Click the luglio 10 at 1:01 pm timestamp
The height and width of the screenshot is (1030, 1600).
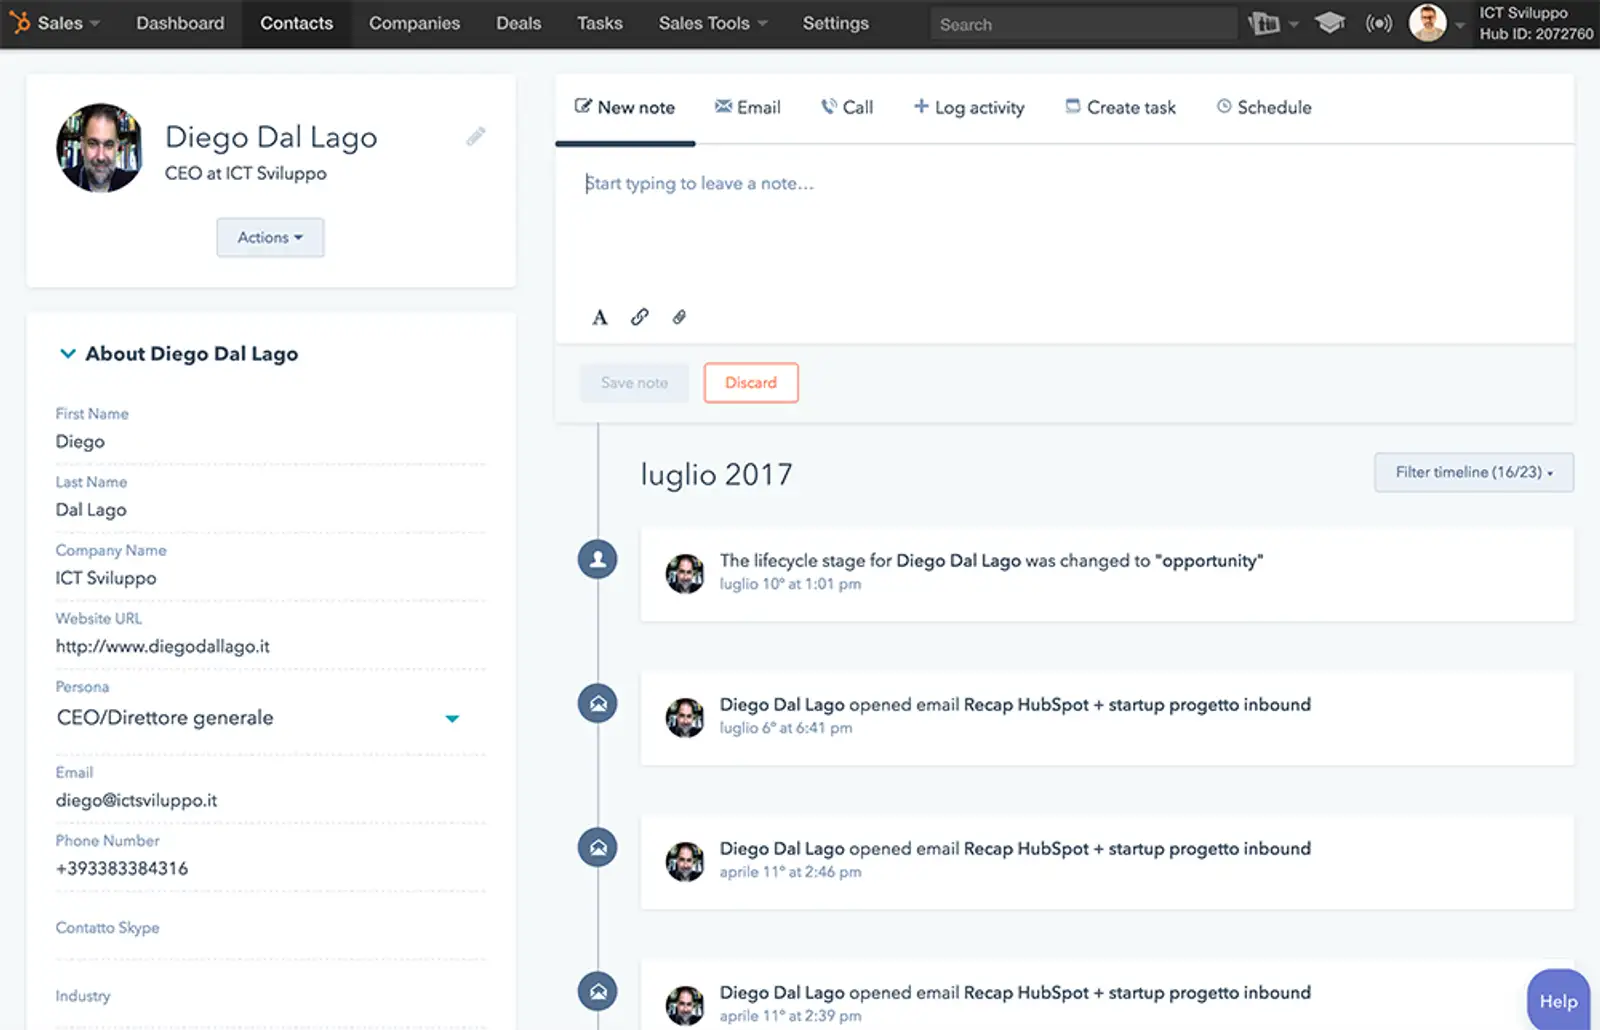[790, 584]
